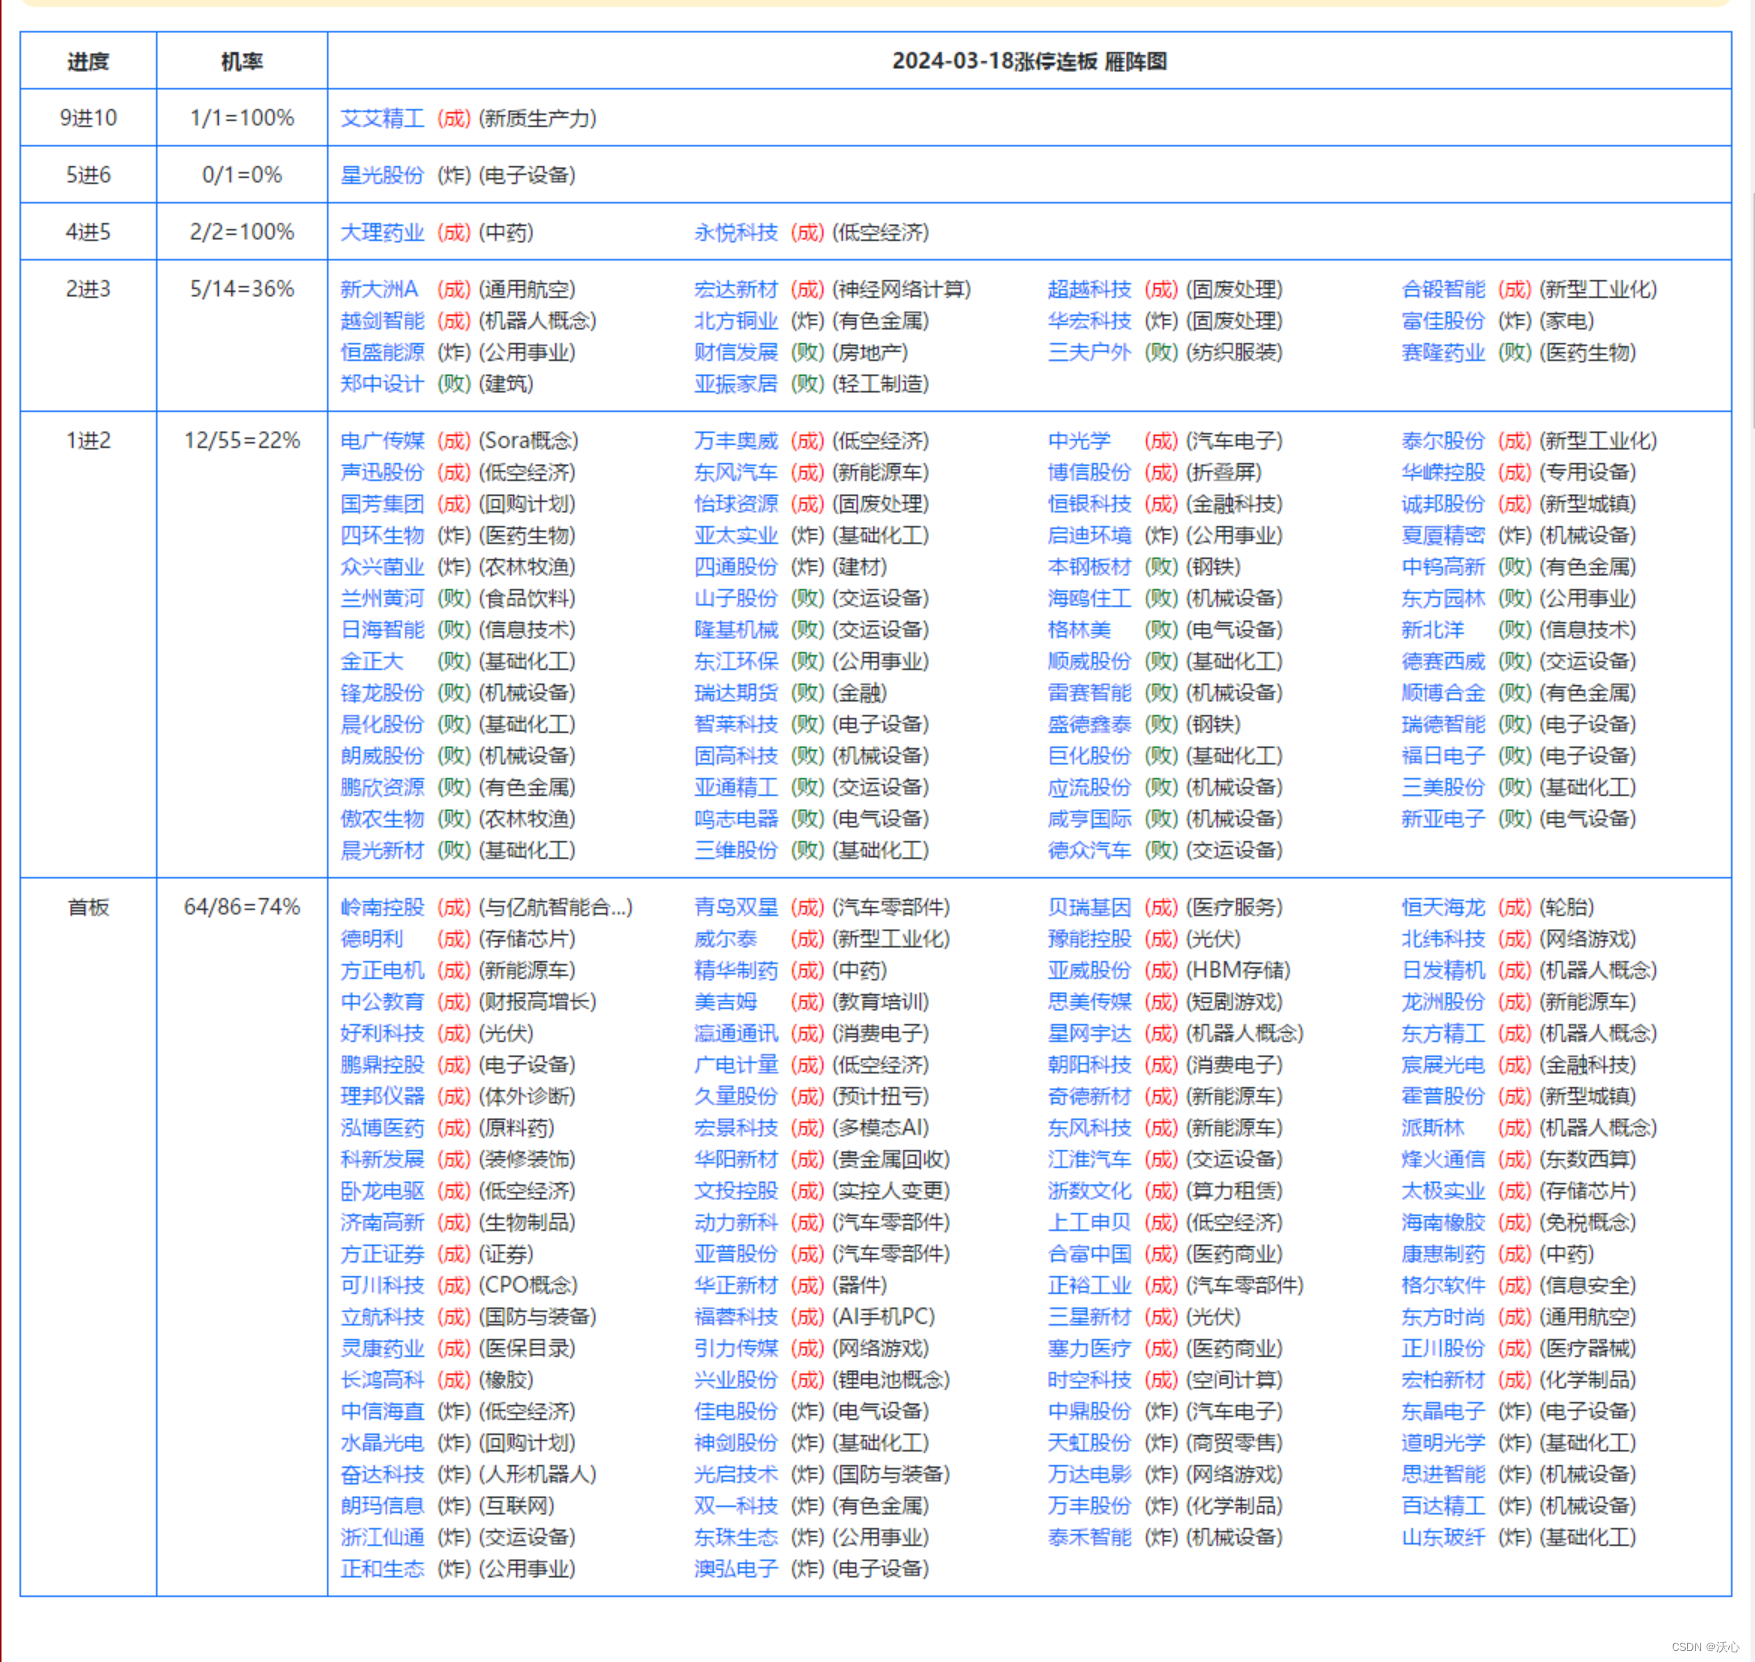The width and height of the screenshot is (1755, 1662).
Task: Open the 富佳股份 link
Action: (1444, 321)
